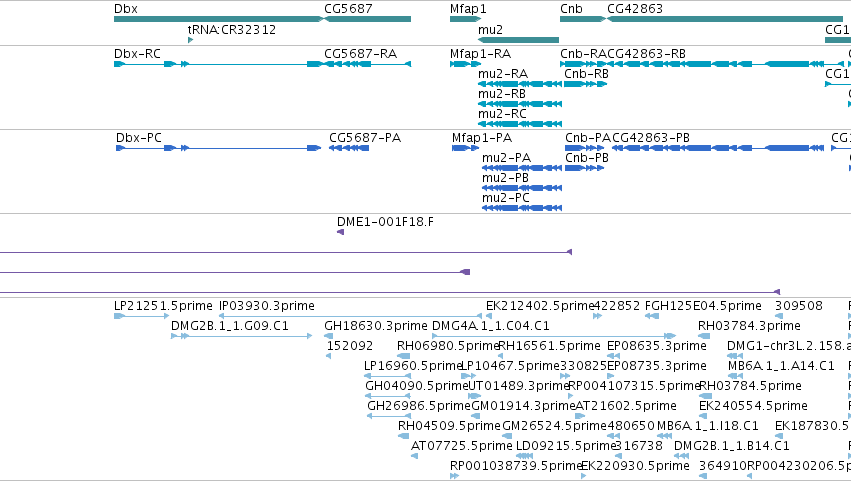Click the RH16561.5prime EST label
Screen dimensions: 851x481
click(x=549, y=346)
